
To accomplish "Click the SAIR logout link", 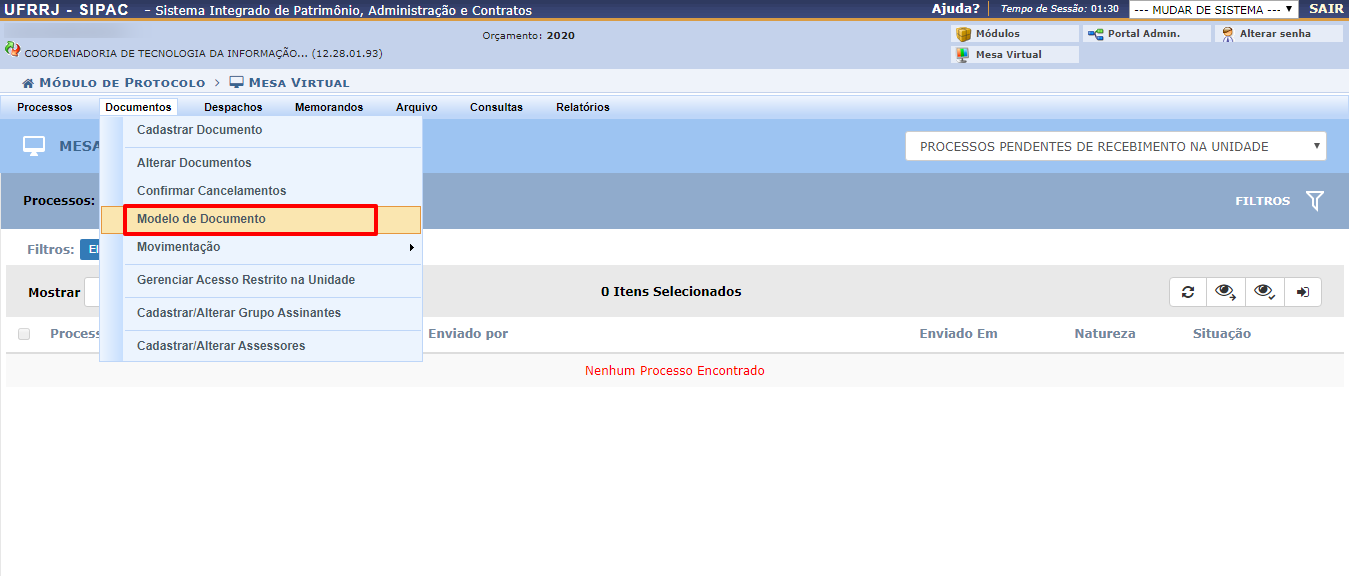I will [1325, 9].
